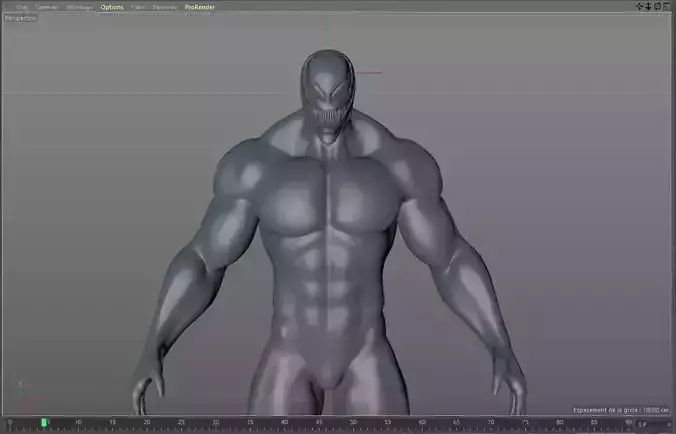
Task: Select the green playhead on the timeline
Action: point(44,423)
